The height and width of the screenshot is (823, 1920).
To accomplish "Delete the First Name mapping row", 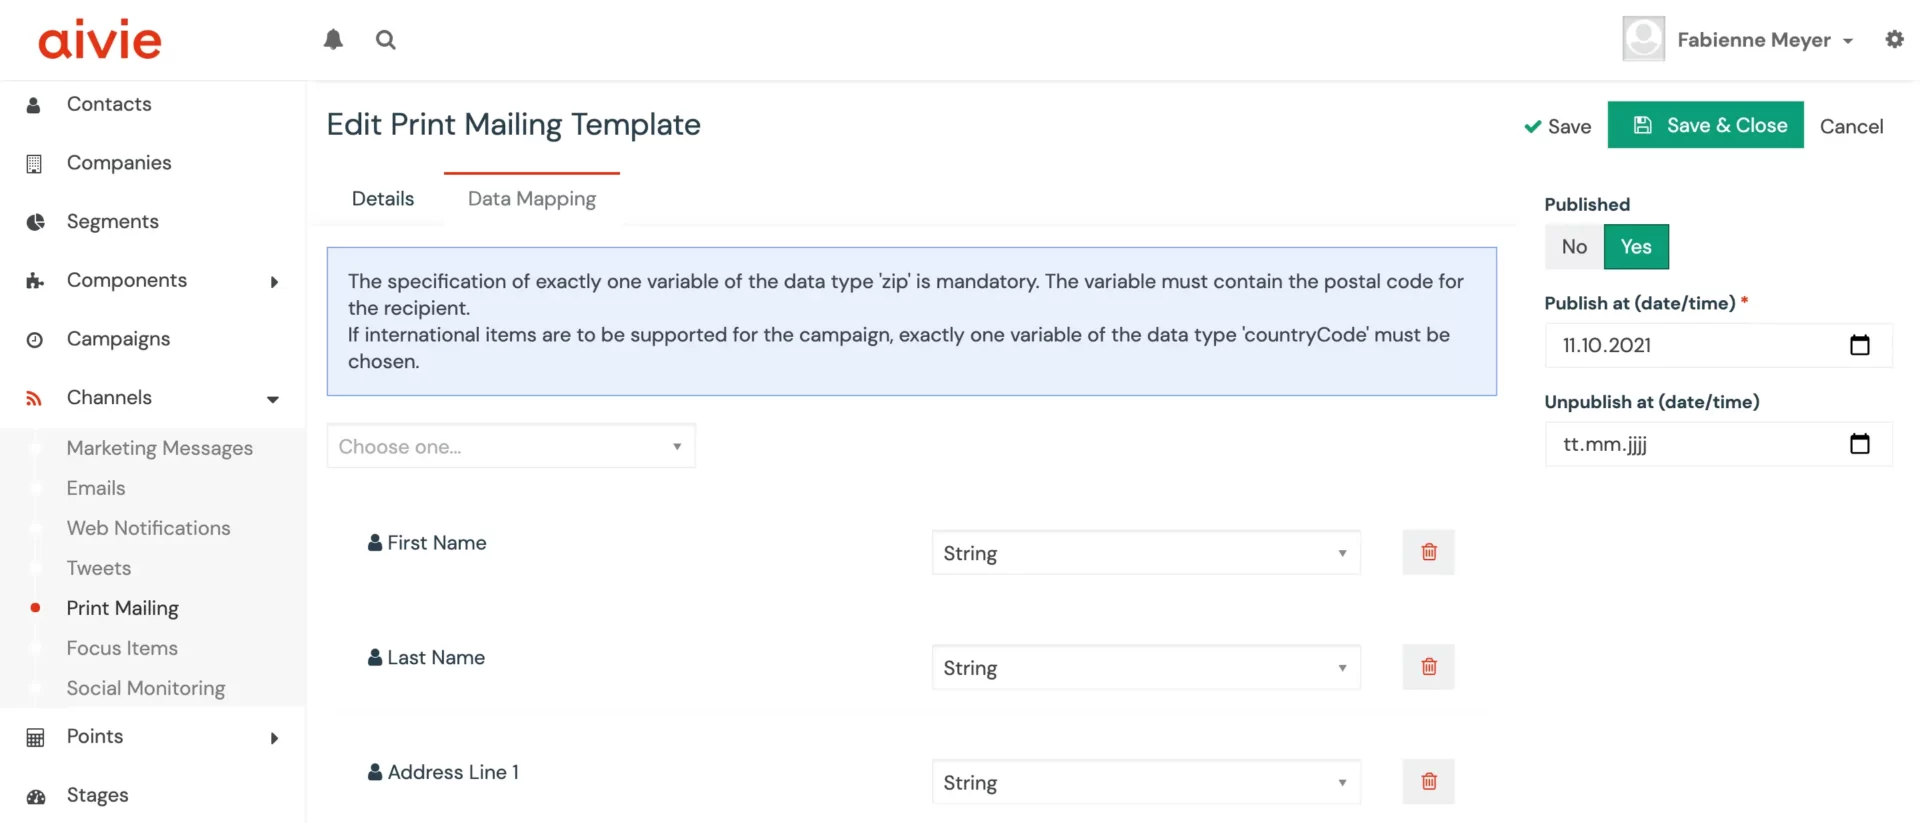I will (1428, 552).
